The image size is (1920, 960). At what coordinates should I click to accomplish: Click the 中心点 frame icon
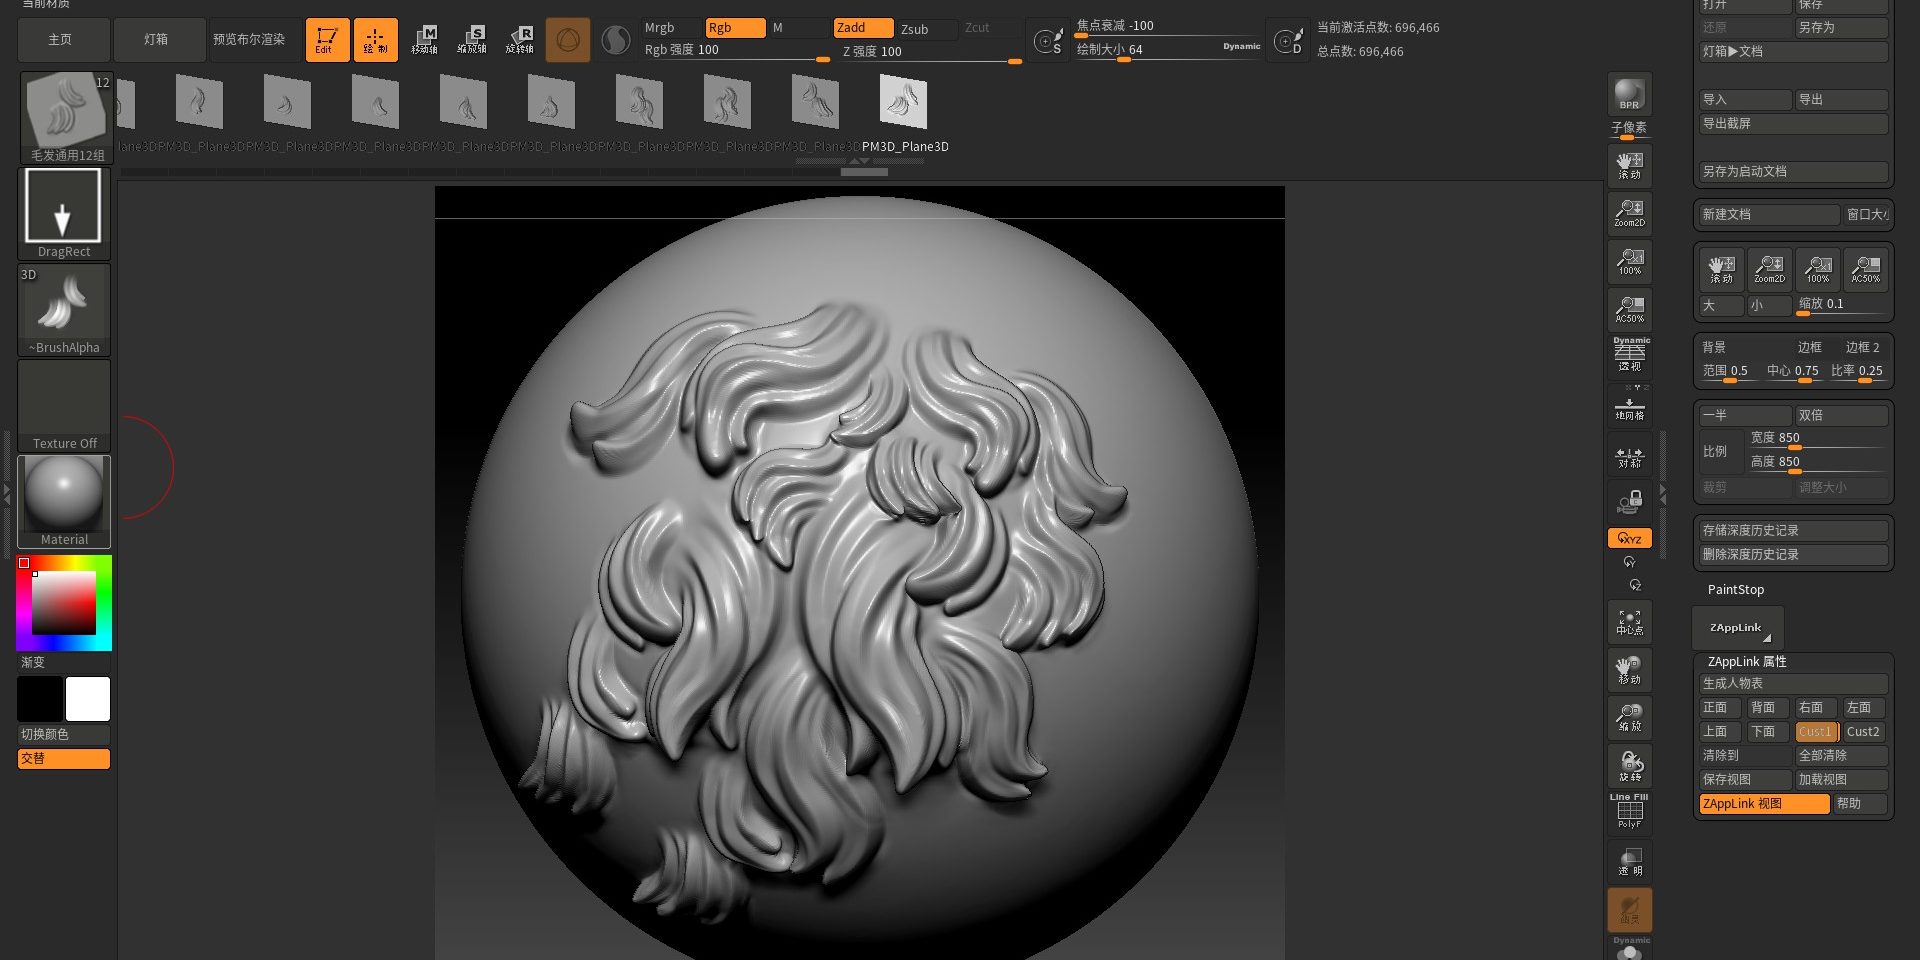tap(1629, 621)
